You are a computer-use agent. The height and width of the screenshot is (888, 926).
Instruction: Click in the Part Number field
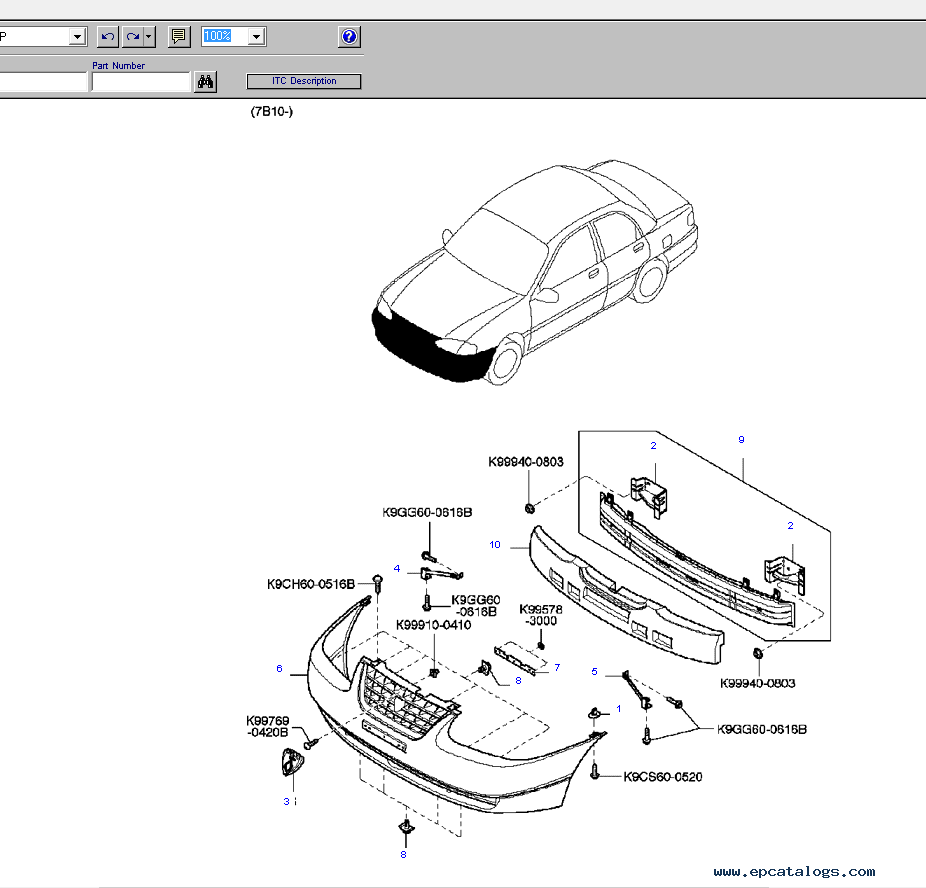(x=140, y=82)
